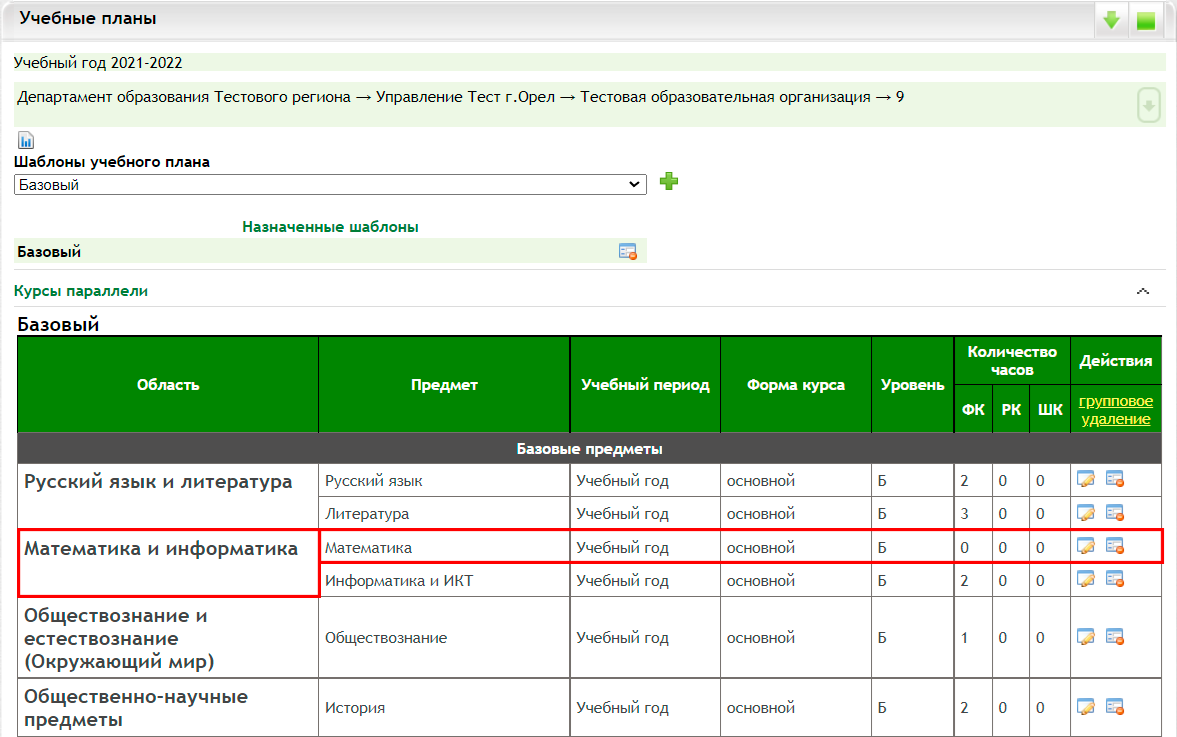The image size is (1177, 737).
Task: Edit the Русский язык course row
Action: 1086,481
